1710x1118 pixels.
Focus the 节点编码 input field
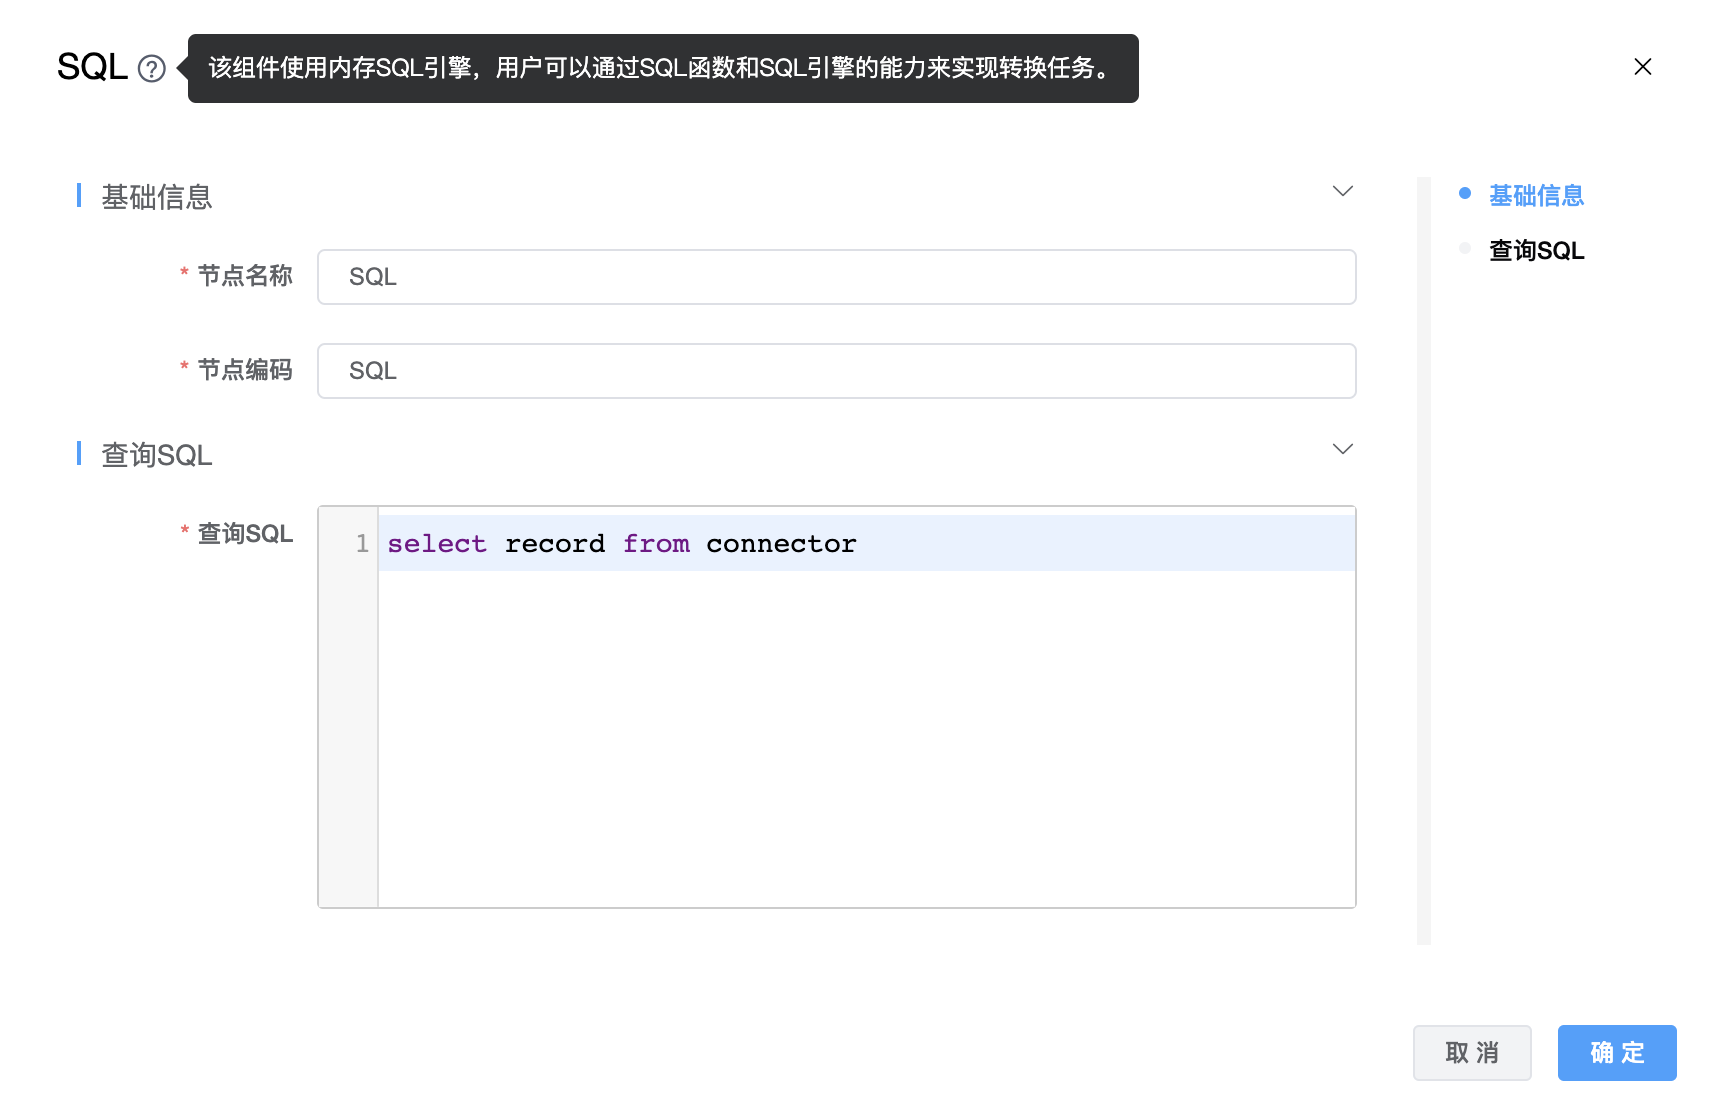[836, 371]
